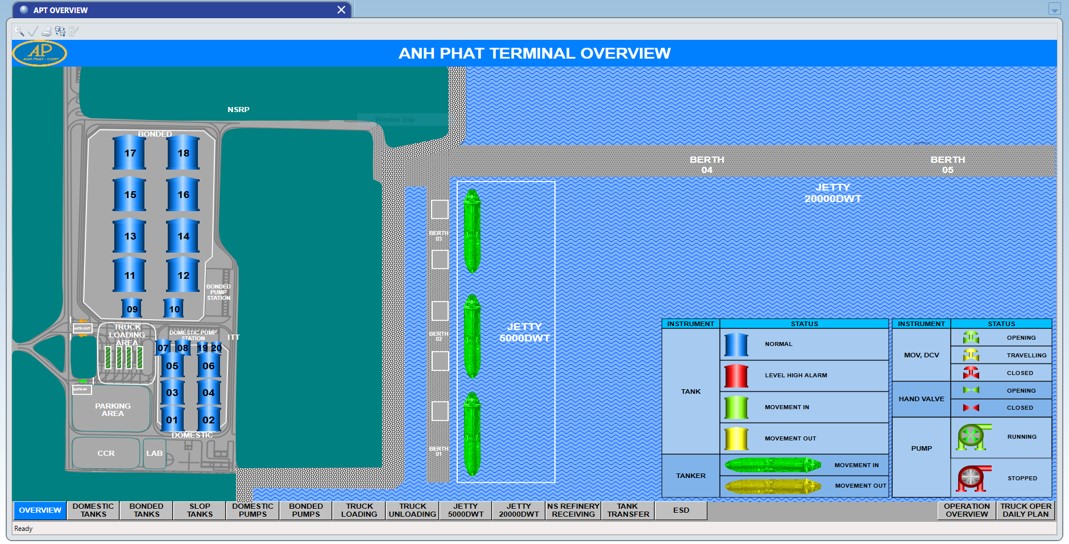
Task: Close the APT OVERVIEW tab
Action: coord(342,10)
